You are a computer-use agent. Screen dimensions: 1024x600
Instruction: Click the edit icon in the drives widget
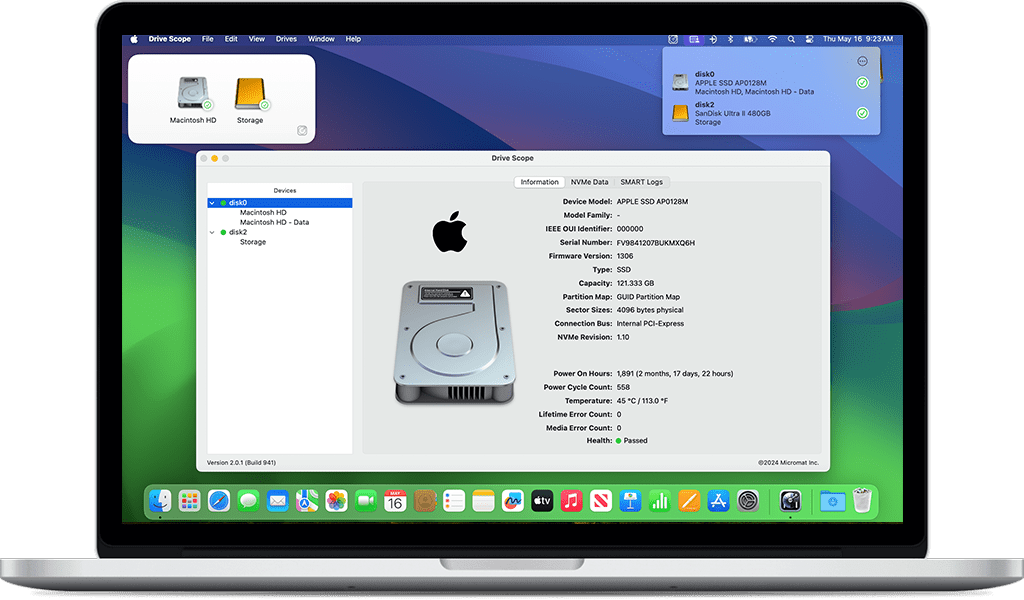[302, 131]
